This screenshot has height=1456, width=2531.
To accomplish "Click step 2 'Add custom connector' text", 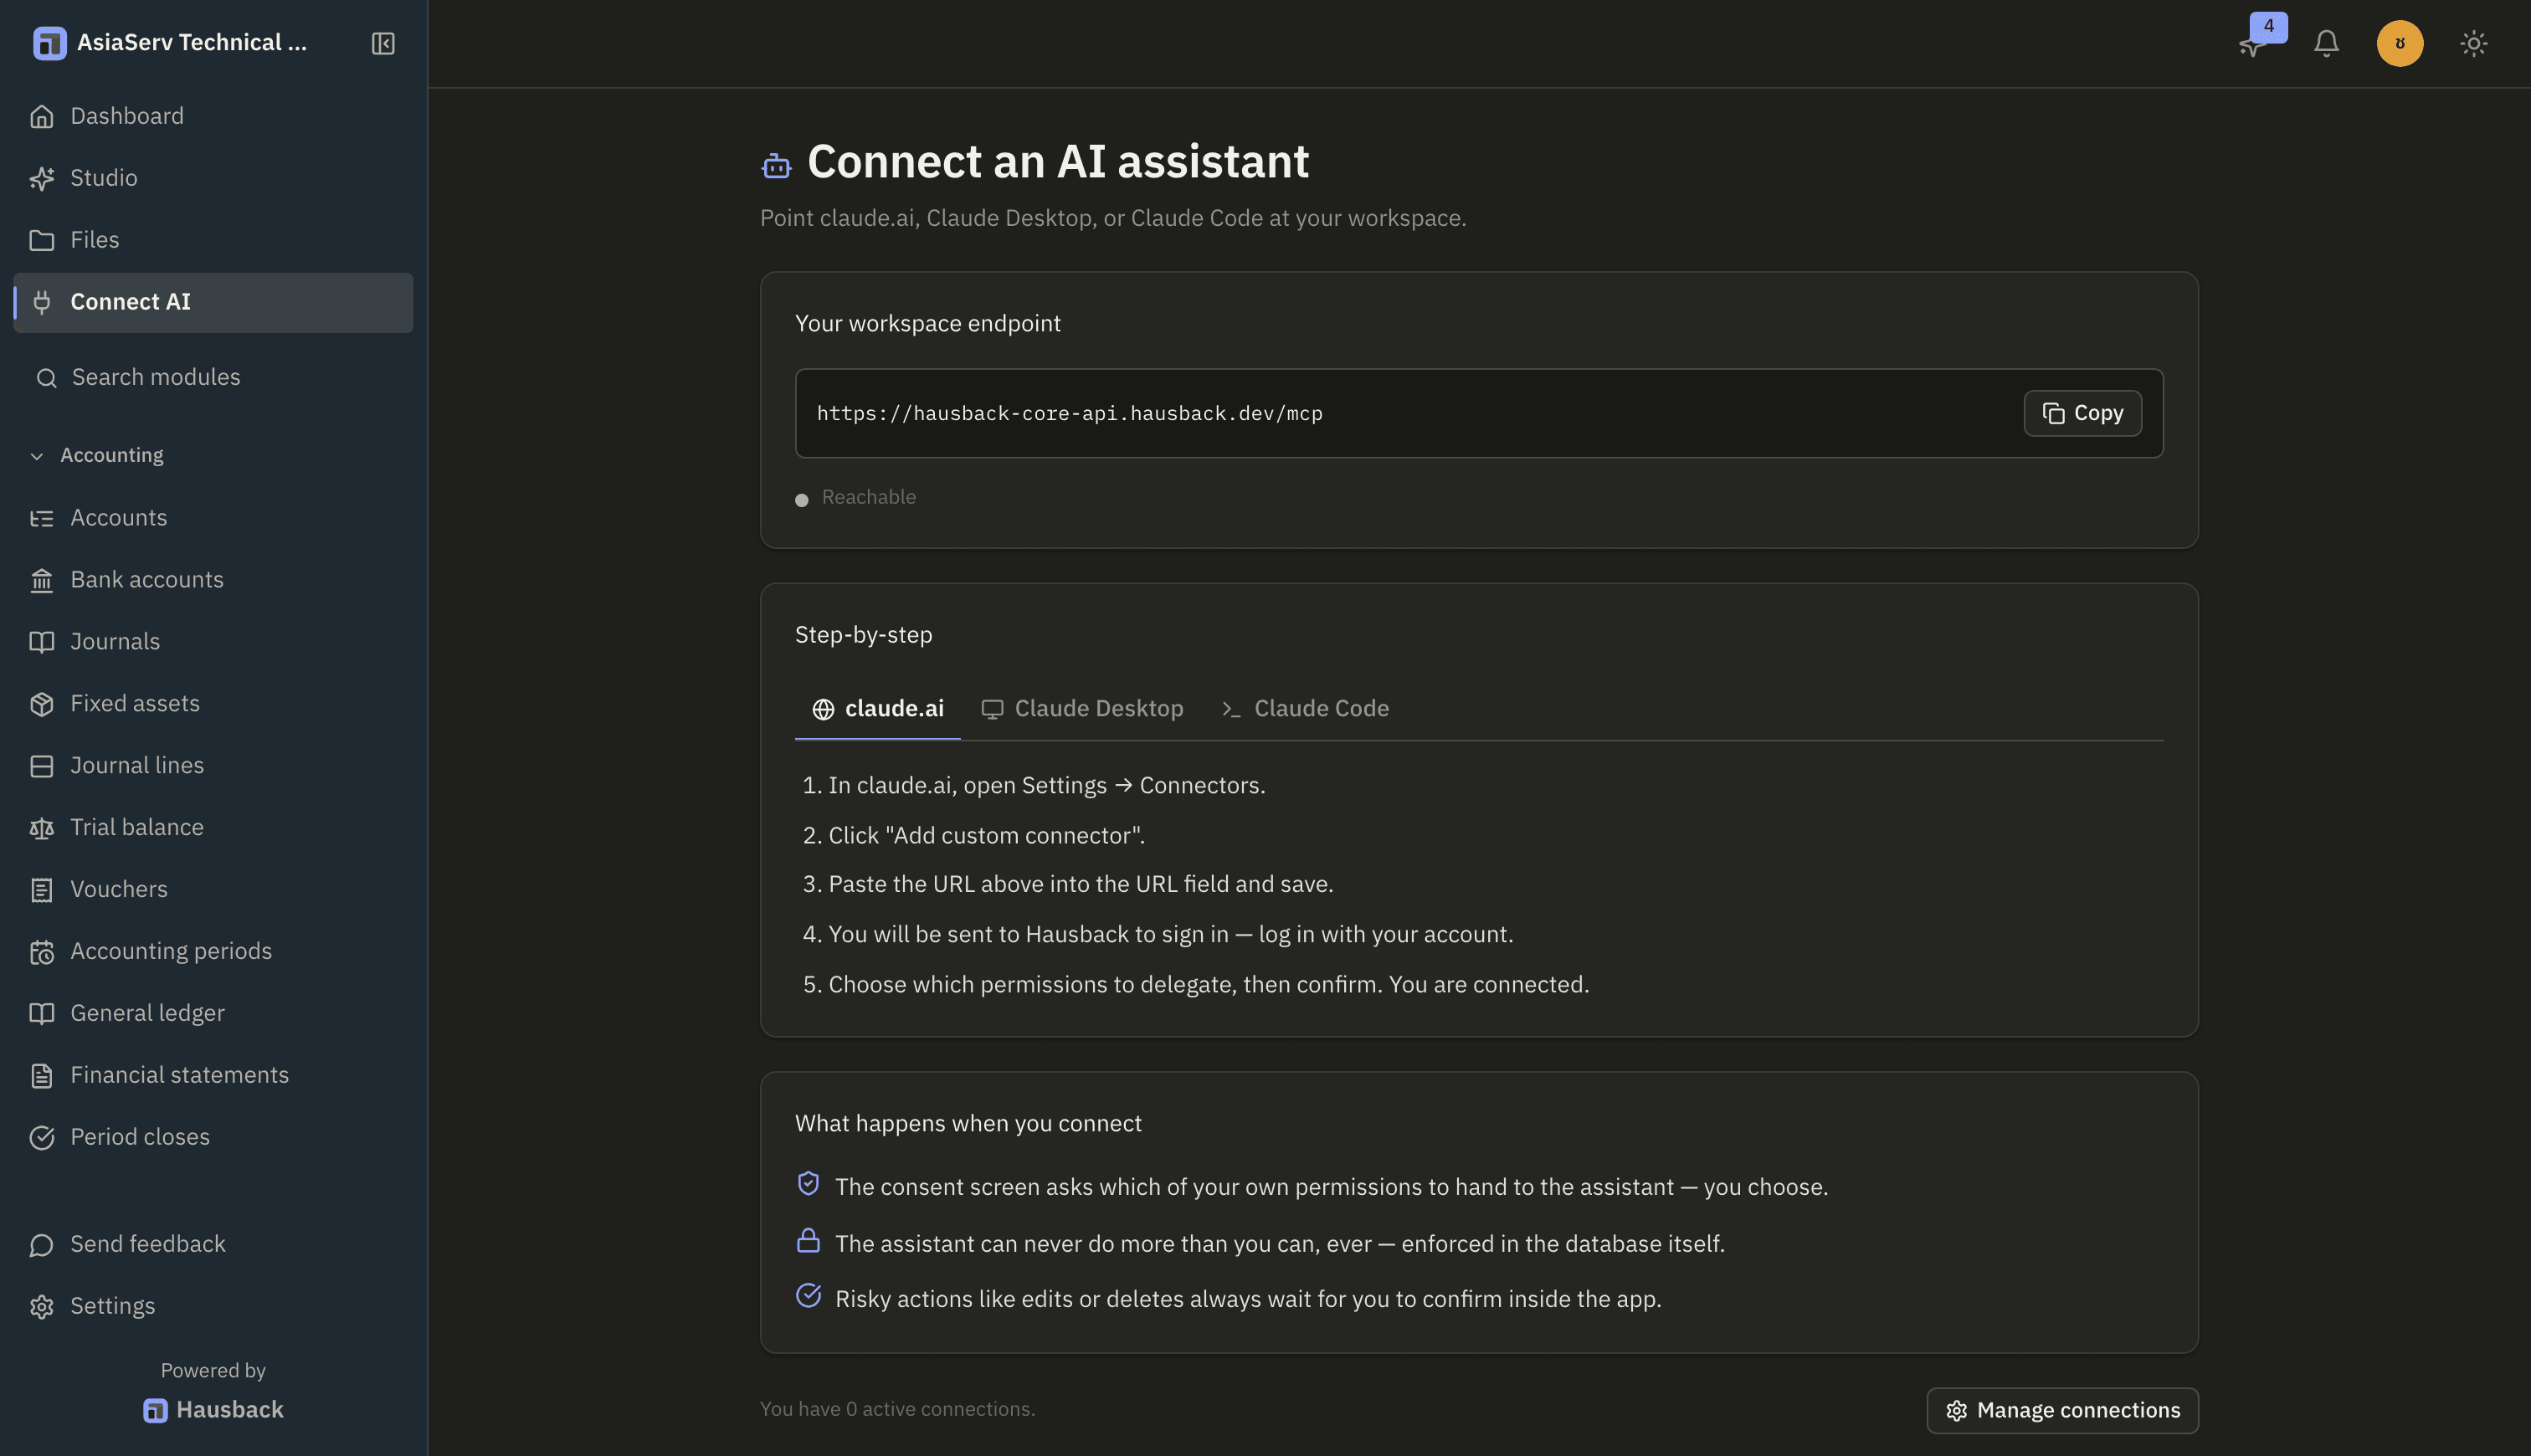I will tap(987, 836).
